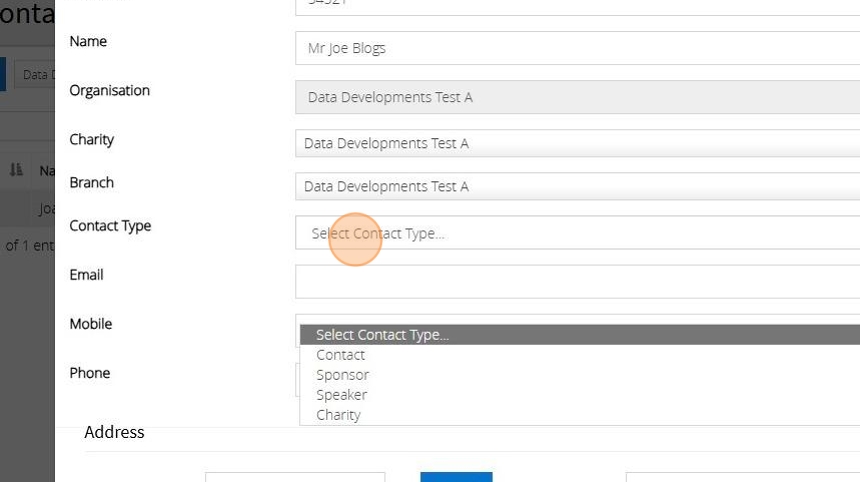Click the Phone input field
860x482 pixels.
297,380
